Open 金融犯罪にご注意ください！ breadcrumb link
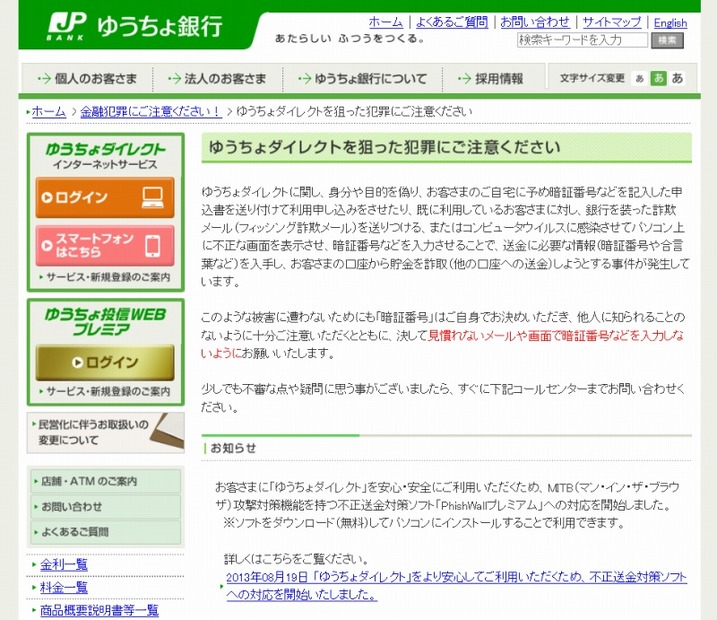 click(151, 112)
